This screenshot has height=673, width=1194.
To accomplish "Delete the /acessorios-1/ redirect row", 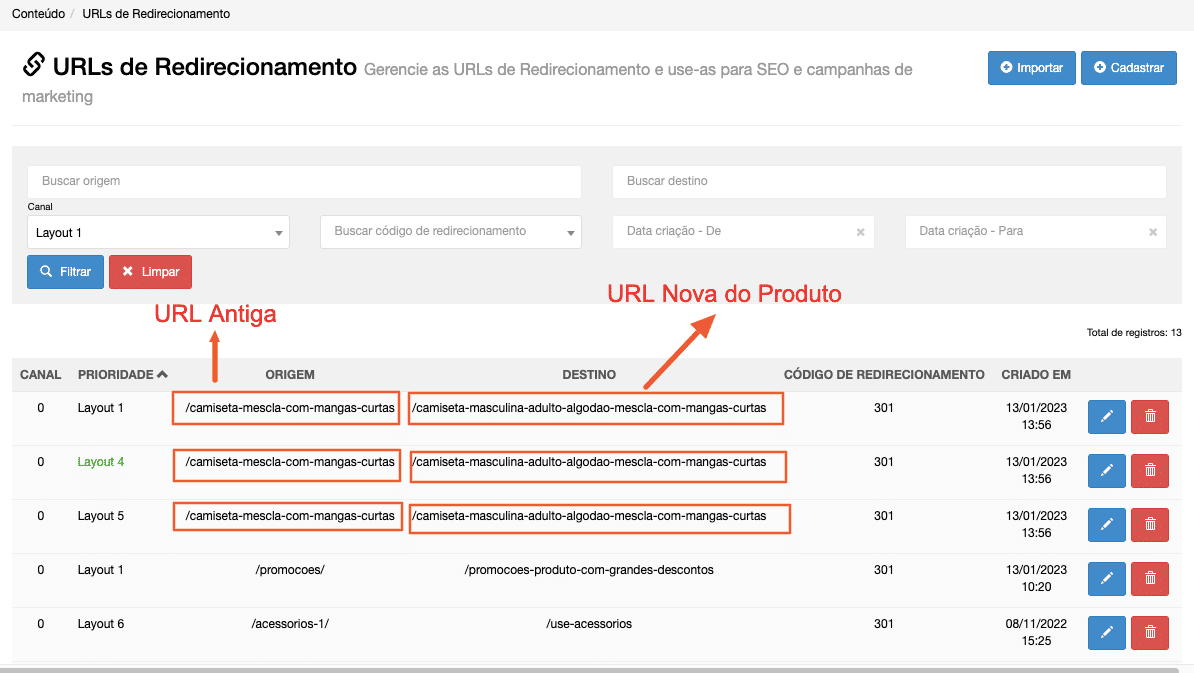I will tap(1150, 633).
